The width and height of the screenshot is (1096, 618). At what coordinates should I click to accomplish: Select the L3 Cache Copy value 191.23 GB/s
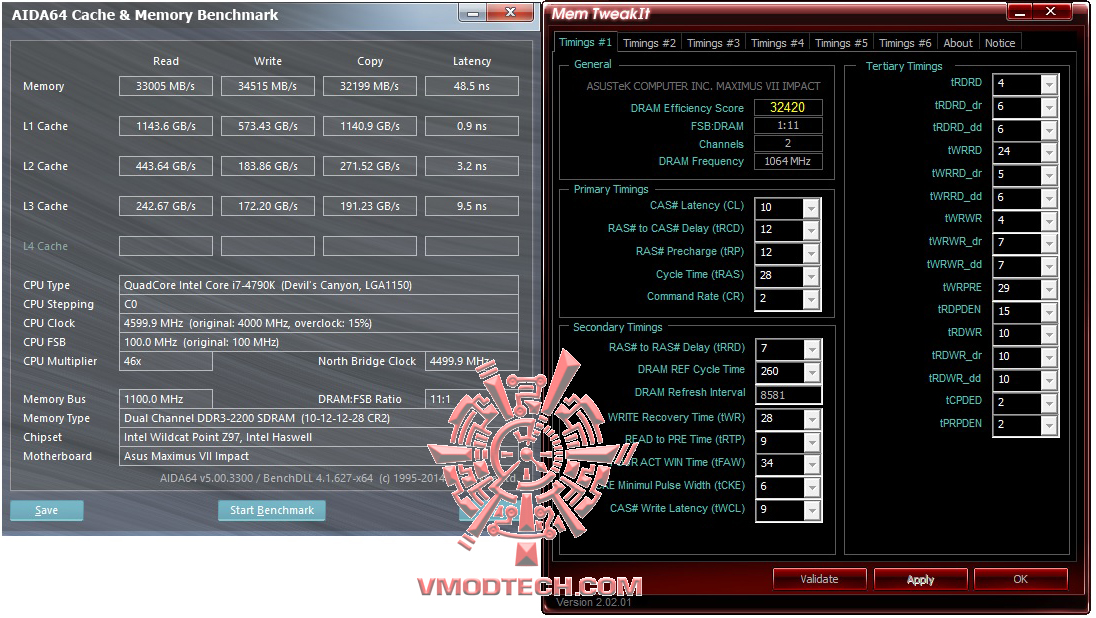coord(370,206)
